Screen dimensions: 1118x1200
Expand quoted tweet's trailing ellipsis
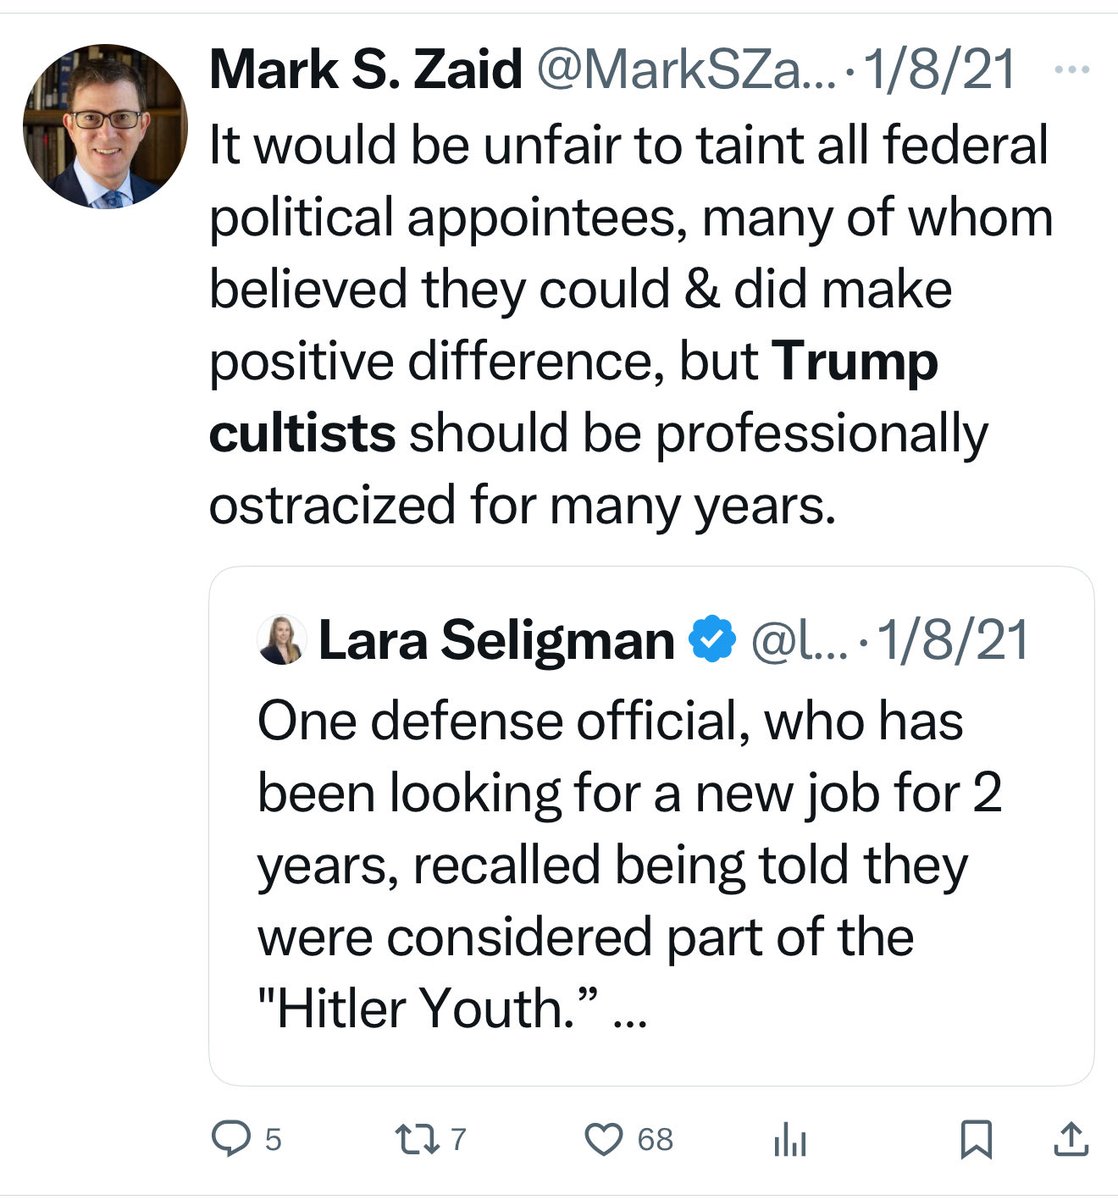coord(628,1012)
